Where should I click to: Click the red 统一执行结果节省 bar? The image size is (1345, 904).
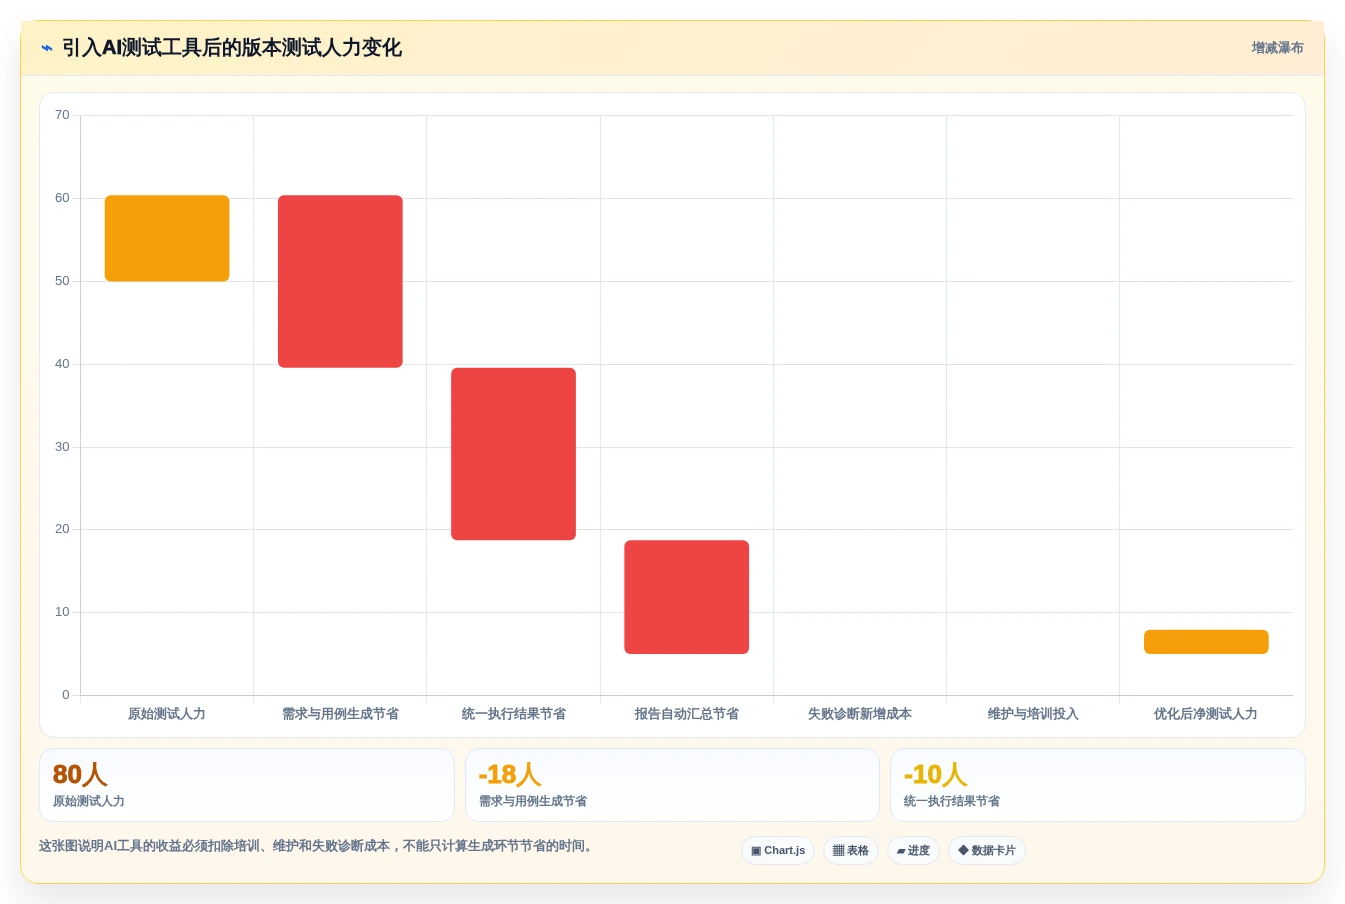(x=513, y=454)
